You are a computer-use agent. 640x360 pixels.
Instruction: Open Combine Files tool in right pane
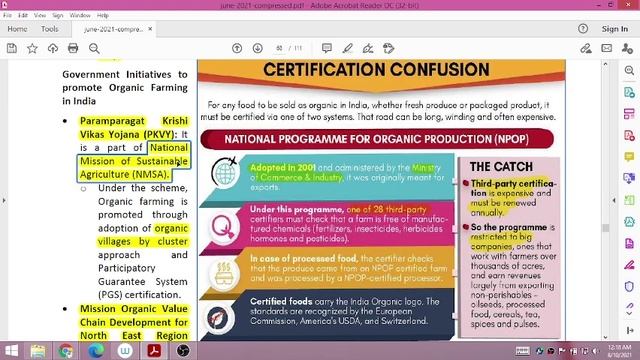click(x=629, y=178)
